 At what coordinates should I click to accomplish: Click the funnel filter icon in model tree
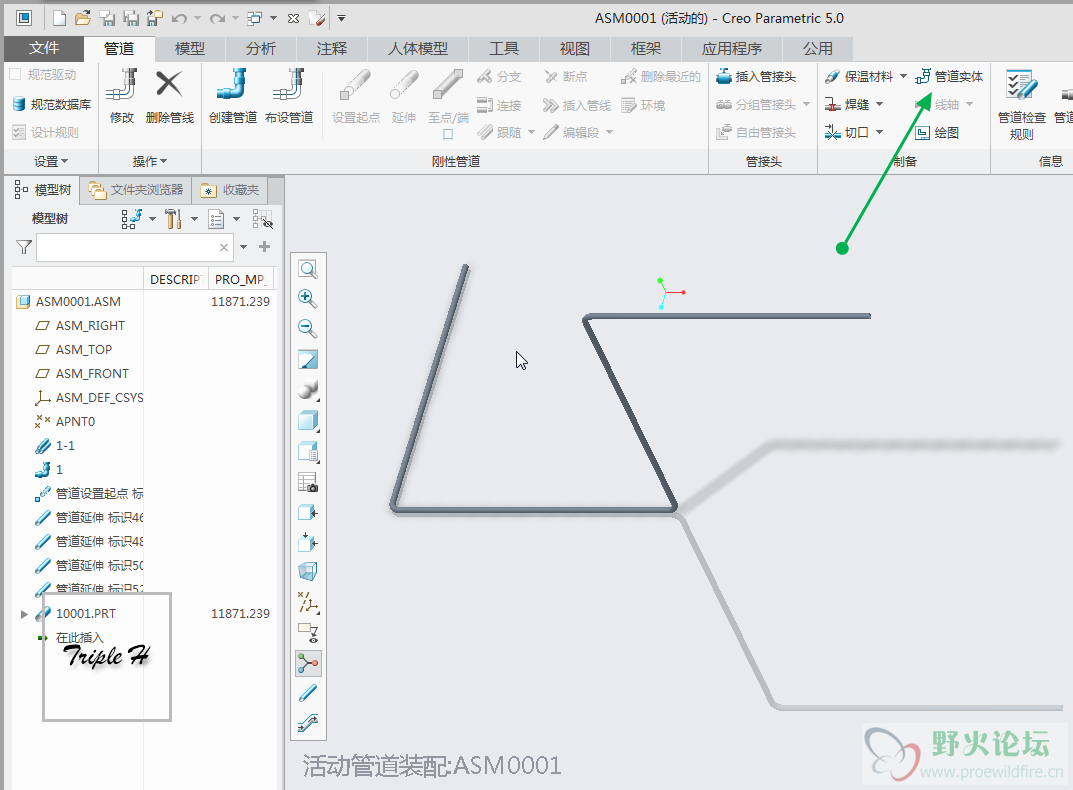24,247
